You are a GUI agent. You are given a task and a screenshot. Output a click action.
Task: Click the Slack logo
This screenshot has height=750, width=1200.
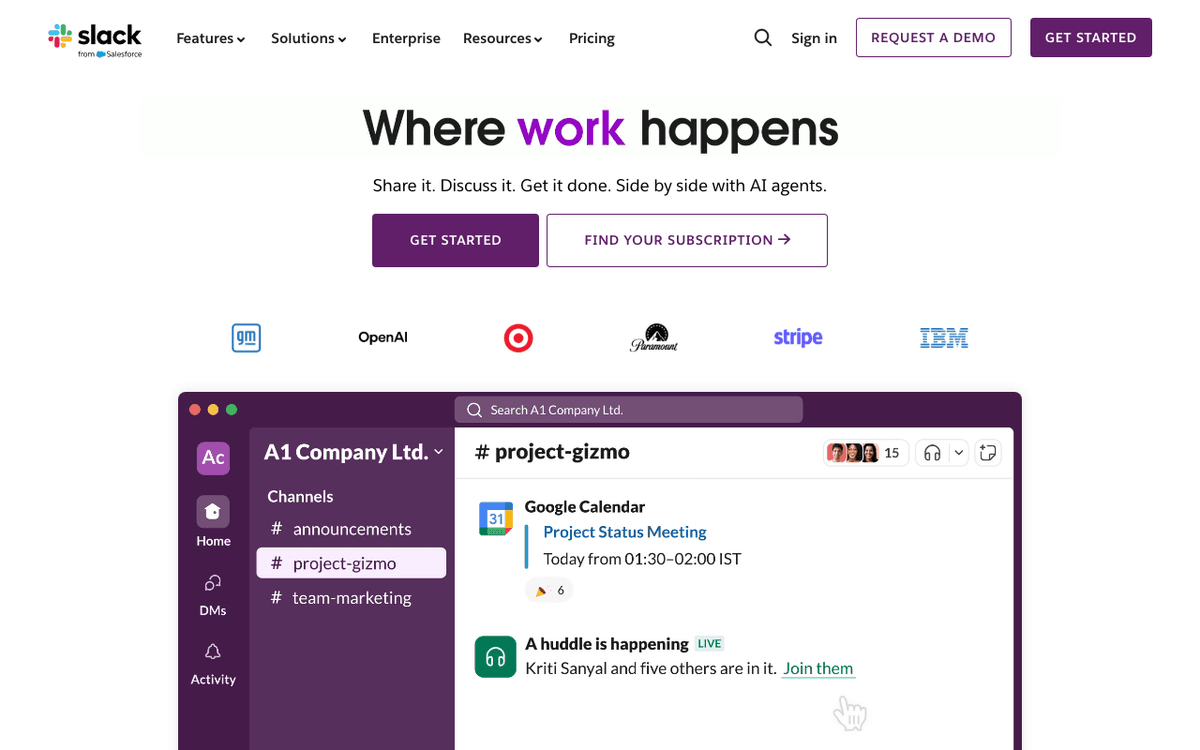click(95, 38)
